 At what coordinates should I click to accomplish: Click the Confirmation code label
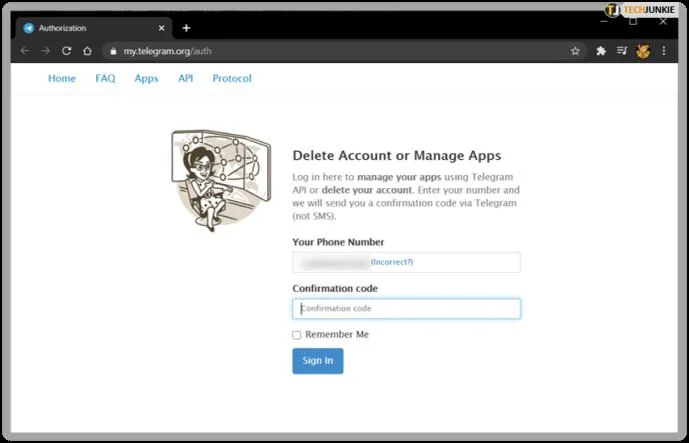click(x=335, y=288)
